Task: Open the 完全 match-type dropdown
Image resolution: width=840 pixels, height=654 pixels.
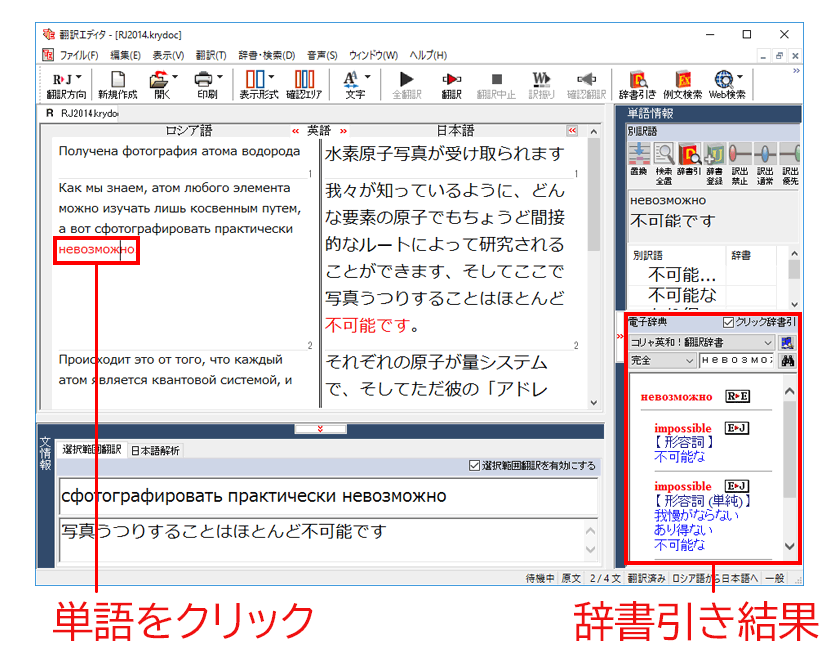Action: tap(662, 361)
